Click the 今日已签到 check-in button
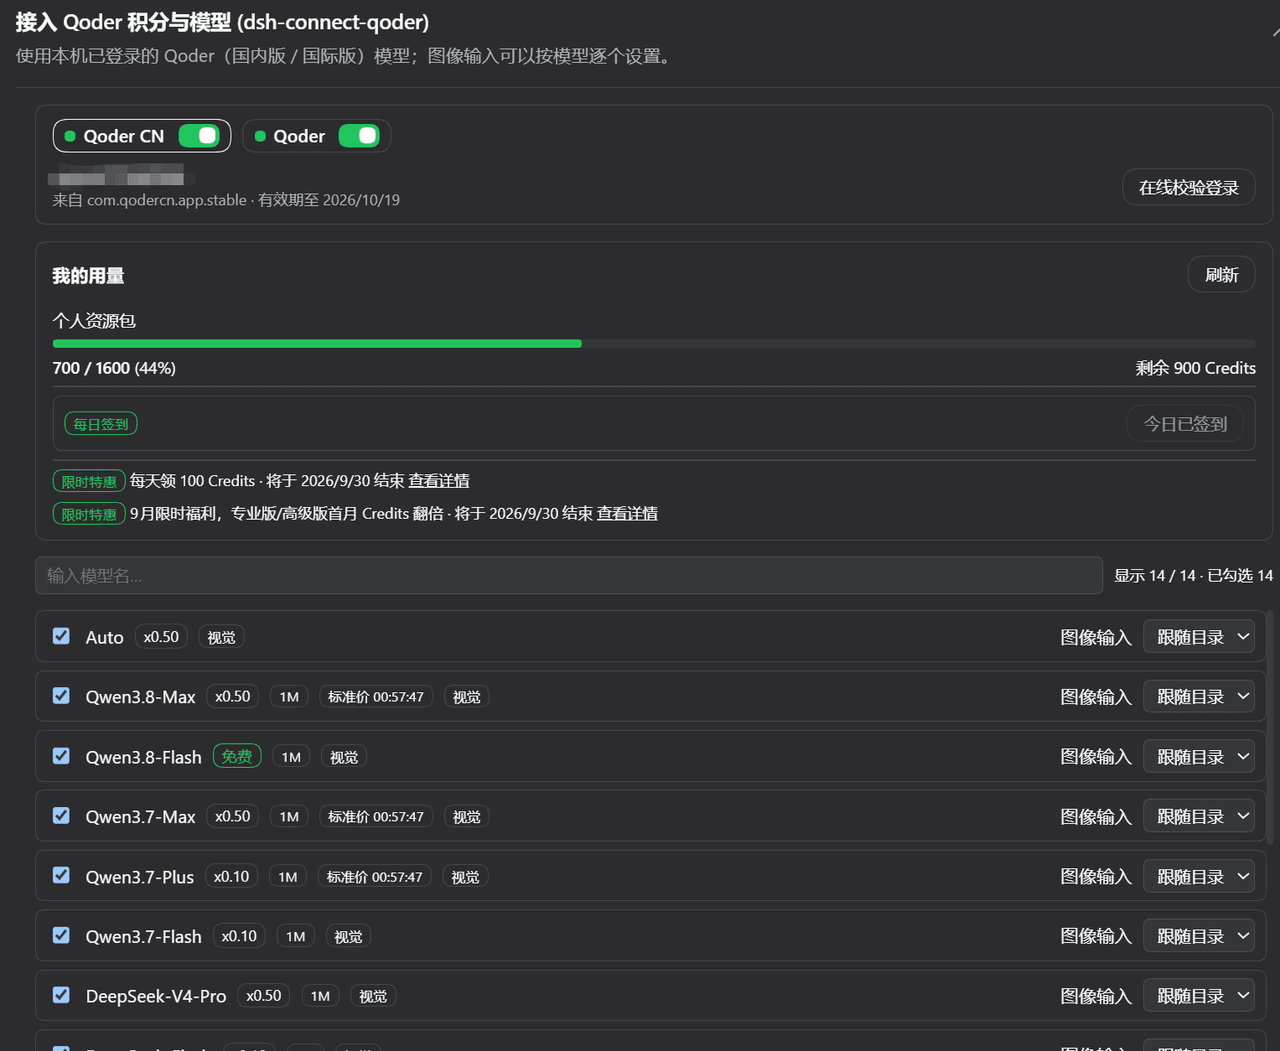The width and height of the screenshot is (1280, 1051). tap(1185, 424)
